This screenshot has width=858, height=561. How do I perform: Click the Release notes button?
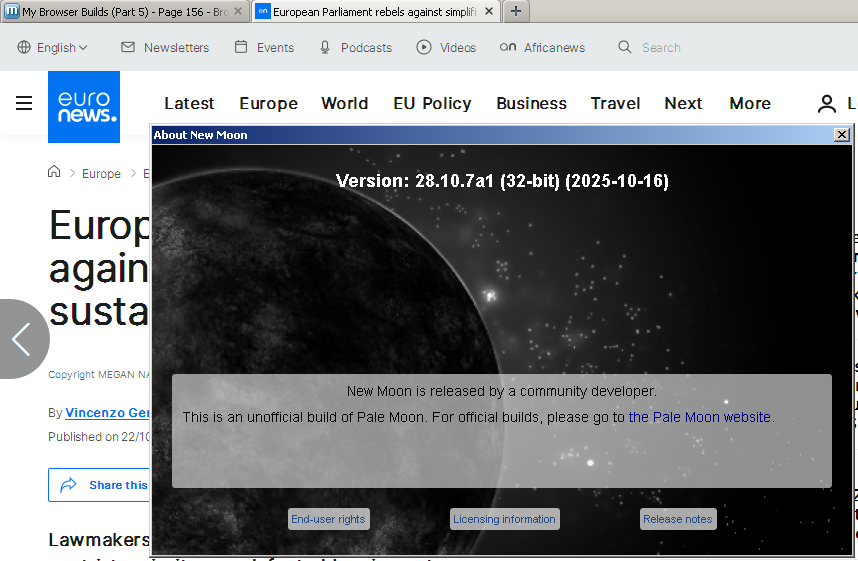point(677,519)
